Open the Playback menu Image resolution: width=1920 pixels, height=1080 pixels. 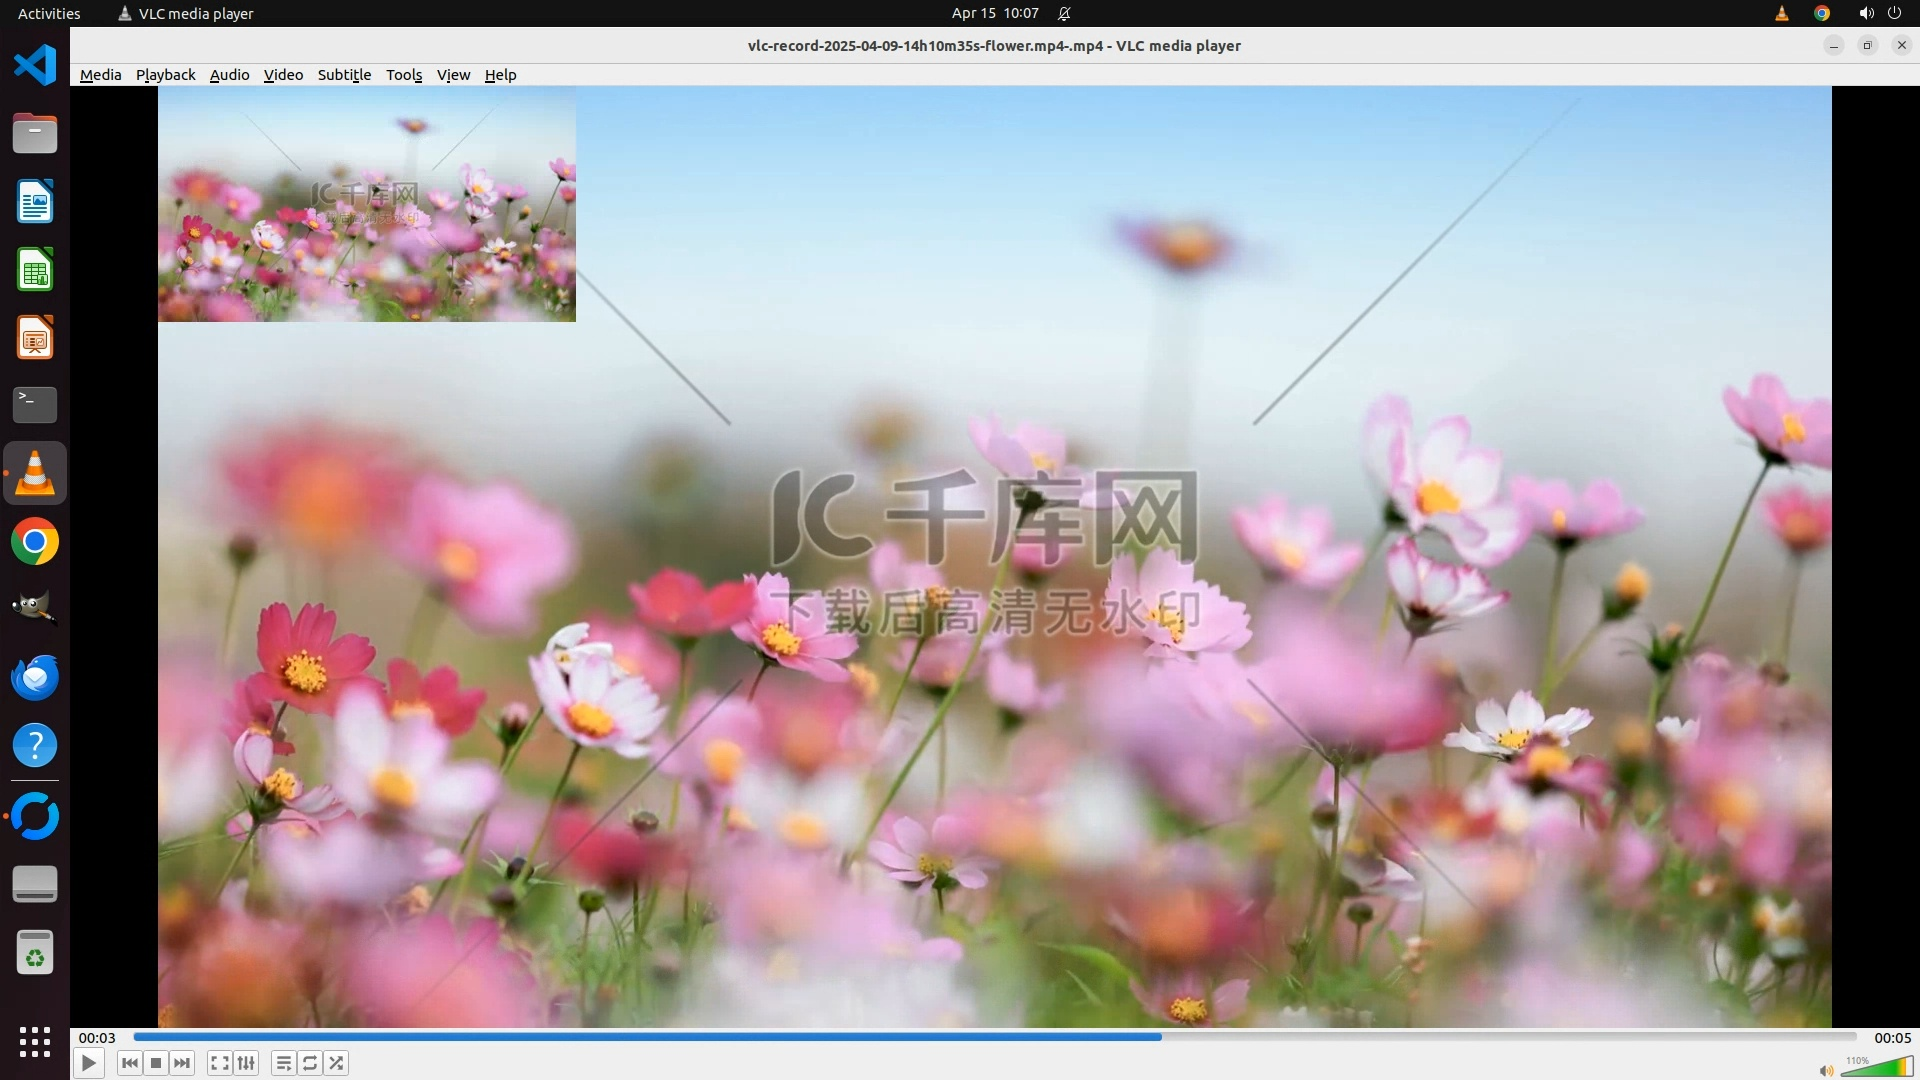coord(165,75)
